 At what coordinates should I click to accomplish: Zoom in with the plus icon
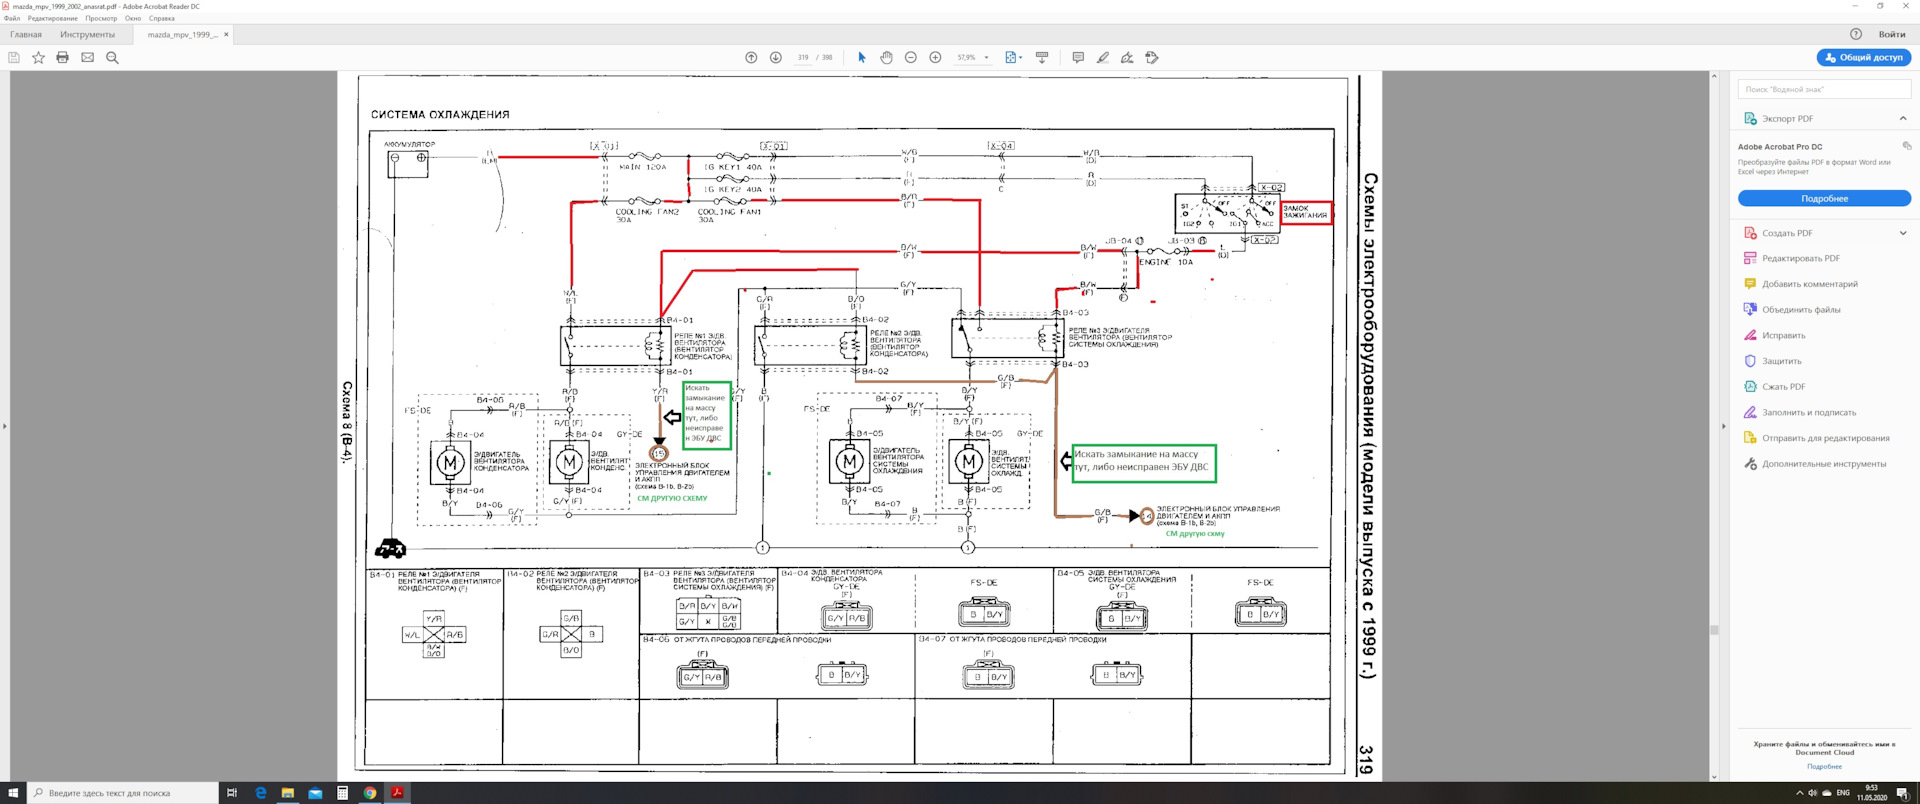click(x=935, y=58)
